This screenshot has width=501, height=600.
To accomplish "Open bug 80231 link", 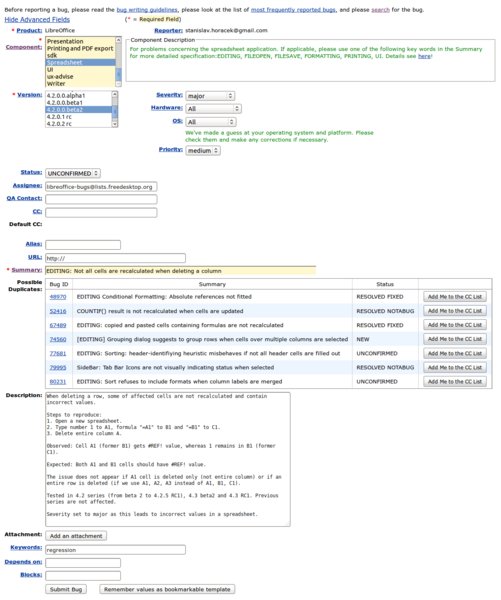I will tap(58, 382).
